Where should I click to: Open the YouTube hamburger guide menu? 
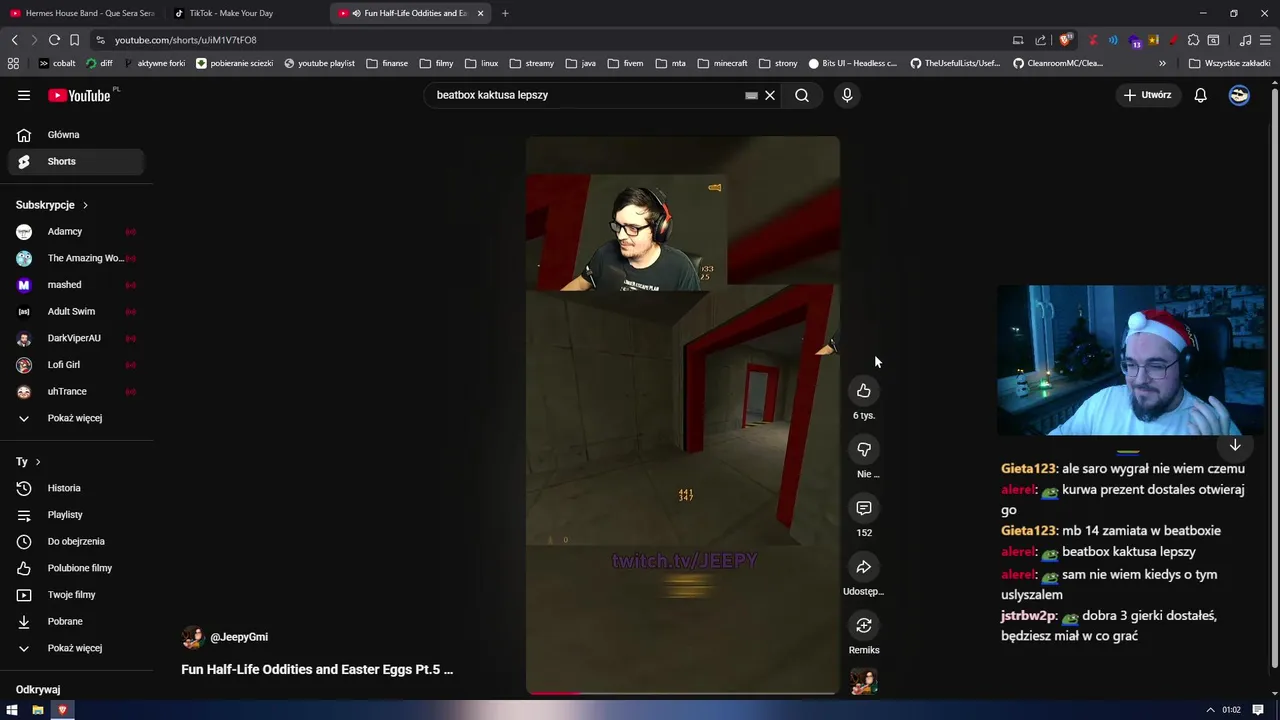coord(24,95)
